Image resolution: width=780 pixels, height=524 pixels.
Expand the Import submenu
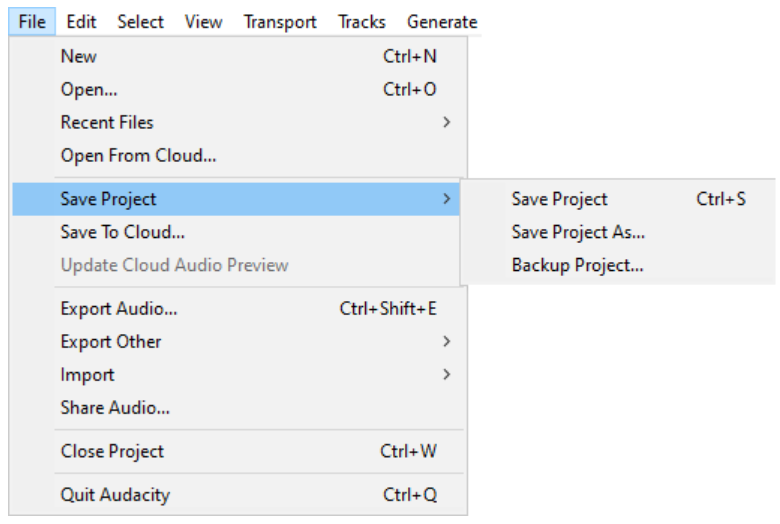coord(238,375)
